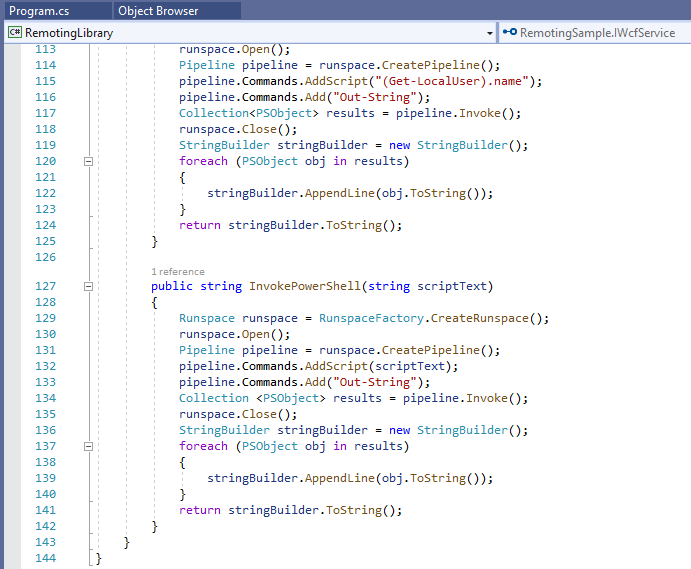Click line number 113

click(46, 49)
